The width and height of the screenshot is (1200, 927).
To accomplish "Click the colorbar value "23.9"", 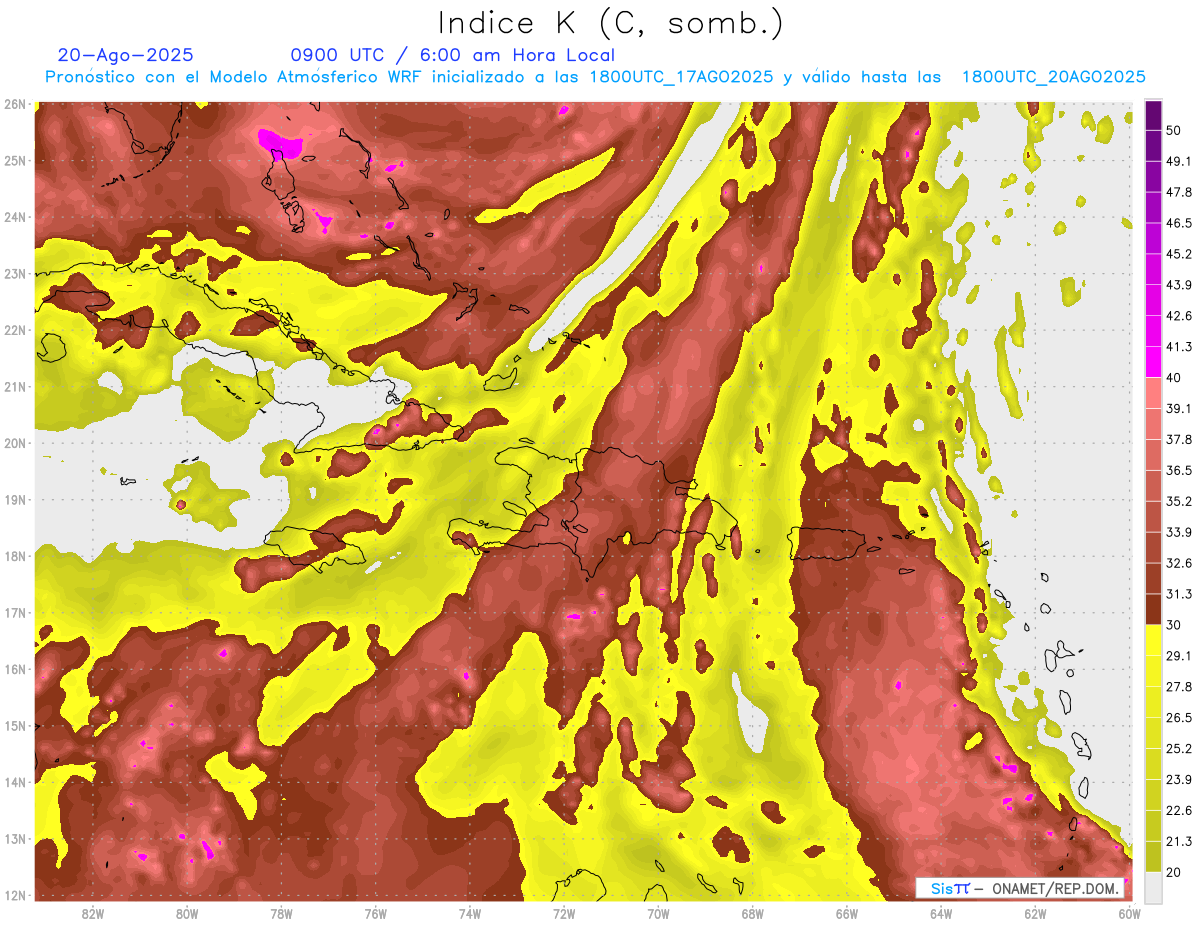I will [x=1178, y=780].
